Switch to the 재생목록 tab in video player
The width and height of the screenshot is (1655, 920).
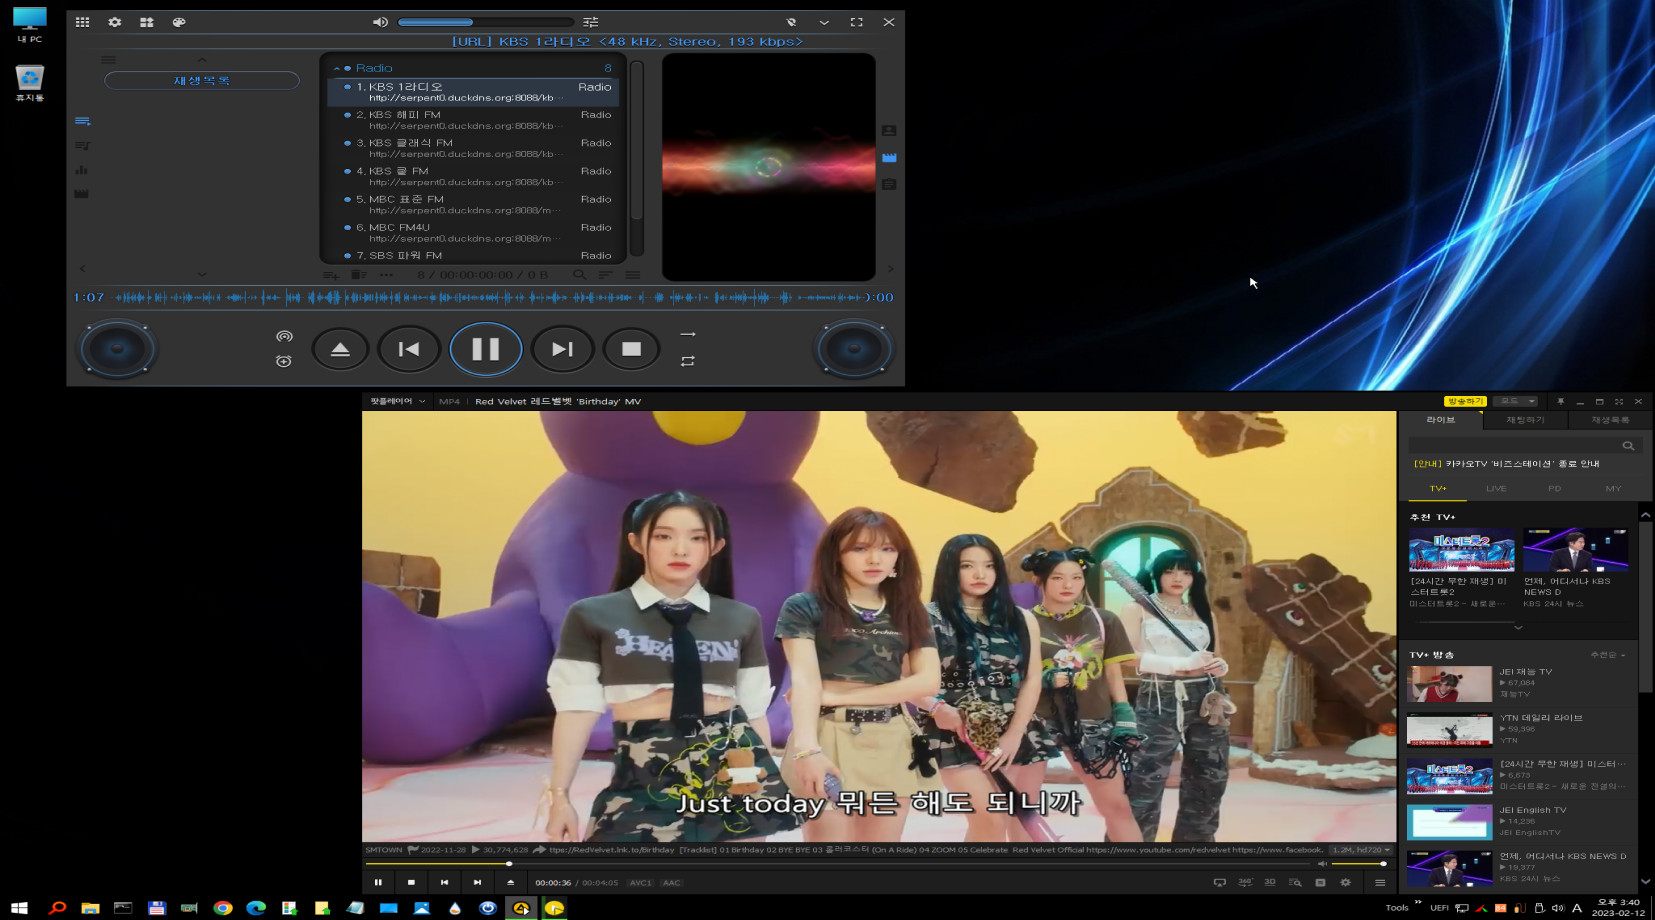1609,420
